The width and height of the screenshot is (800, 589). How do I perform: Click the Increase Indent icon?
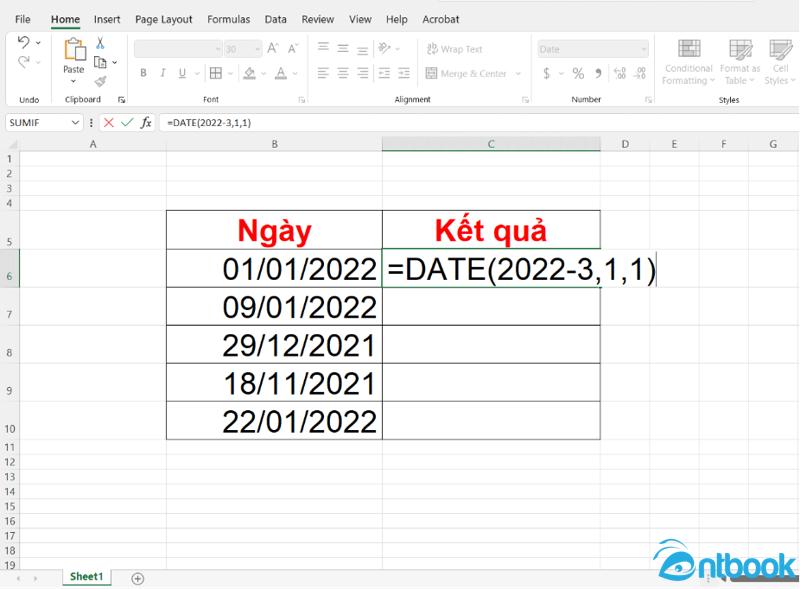404,73
